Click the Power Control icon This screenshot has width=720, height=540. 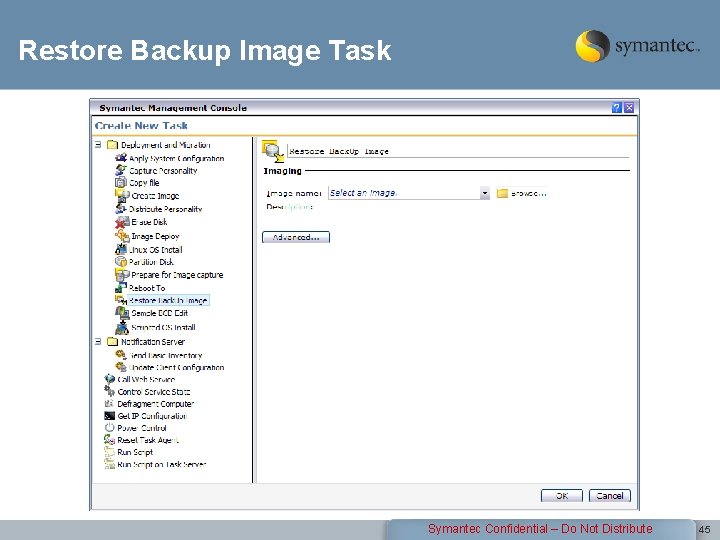[109, 428]
